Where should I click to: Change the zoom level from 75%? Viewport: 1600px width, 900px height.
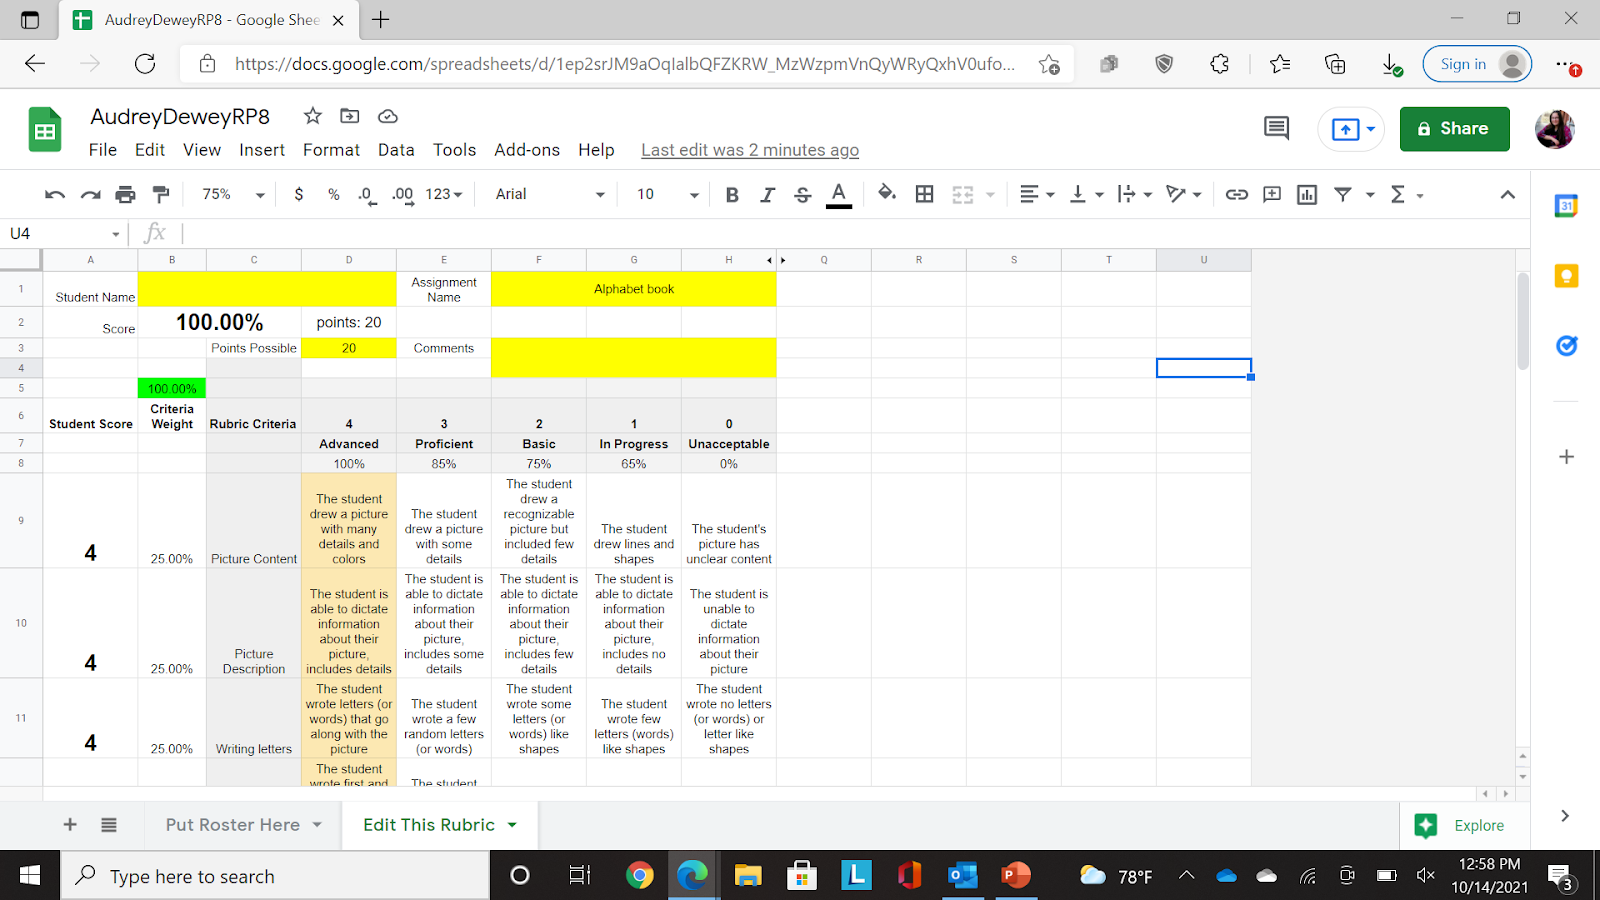click(x=233, y=194)
